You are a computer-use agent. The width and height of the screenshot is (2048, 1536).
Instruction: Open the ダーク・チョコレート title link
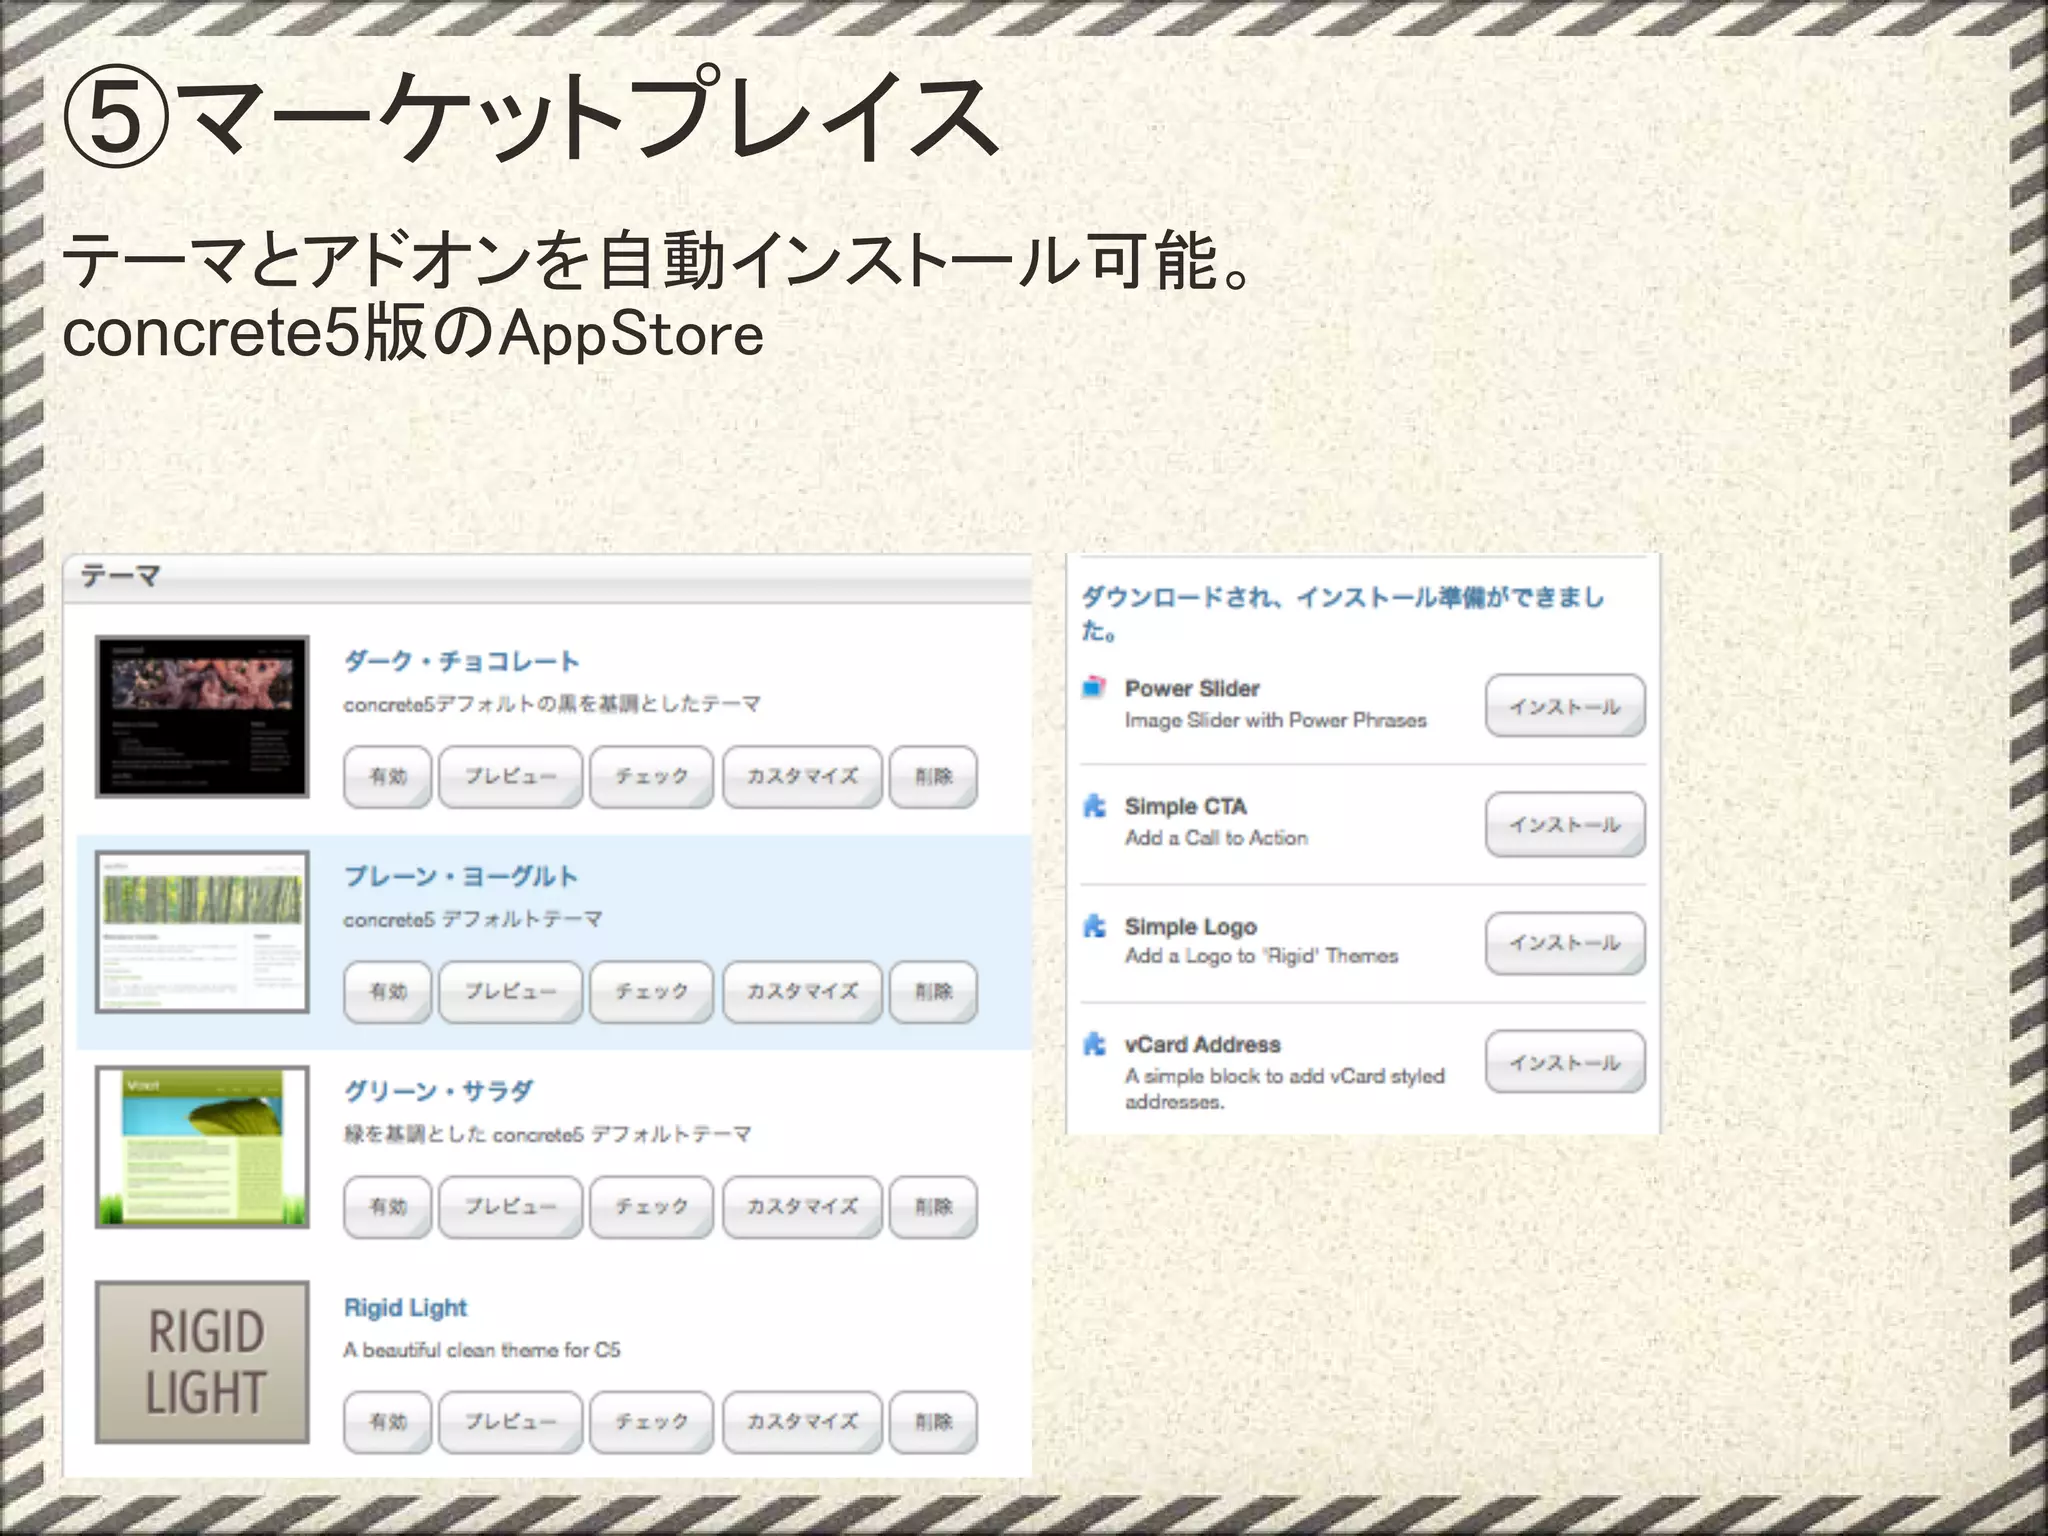(462, 661)
